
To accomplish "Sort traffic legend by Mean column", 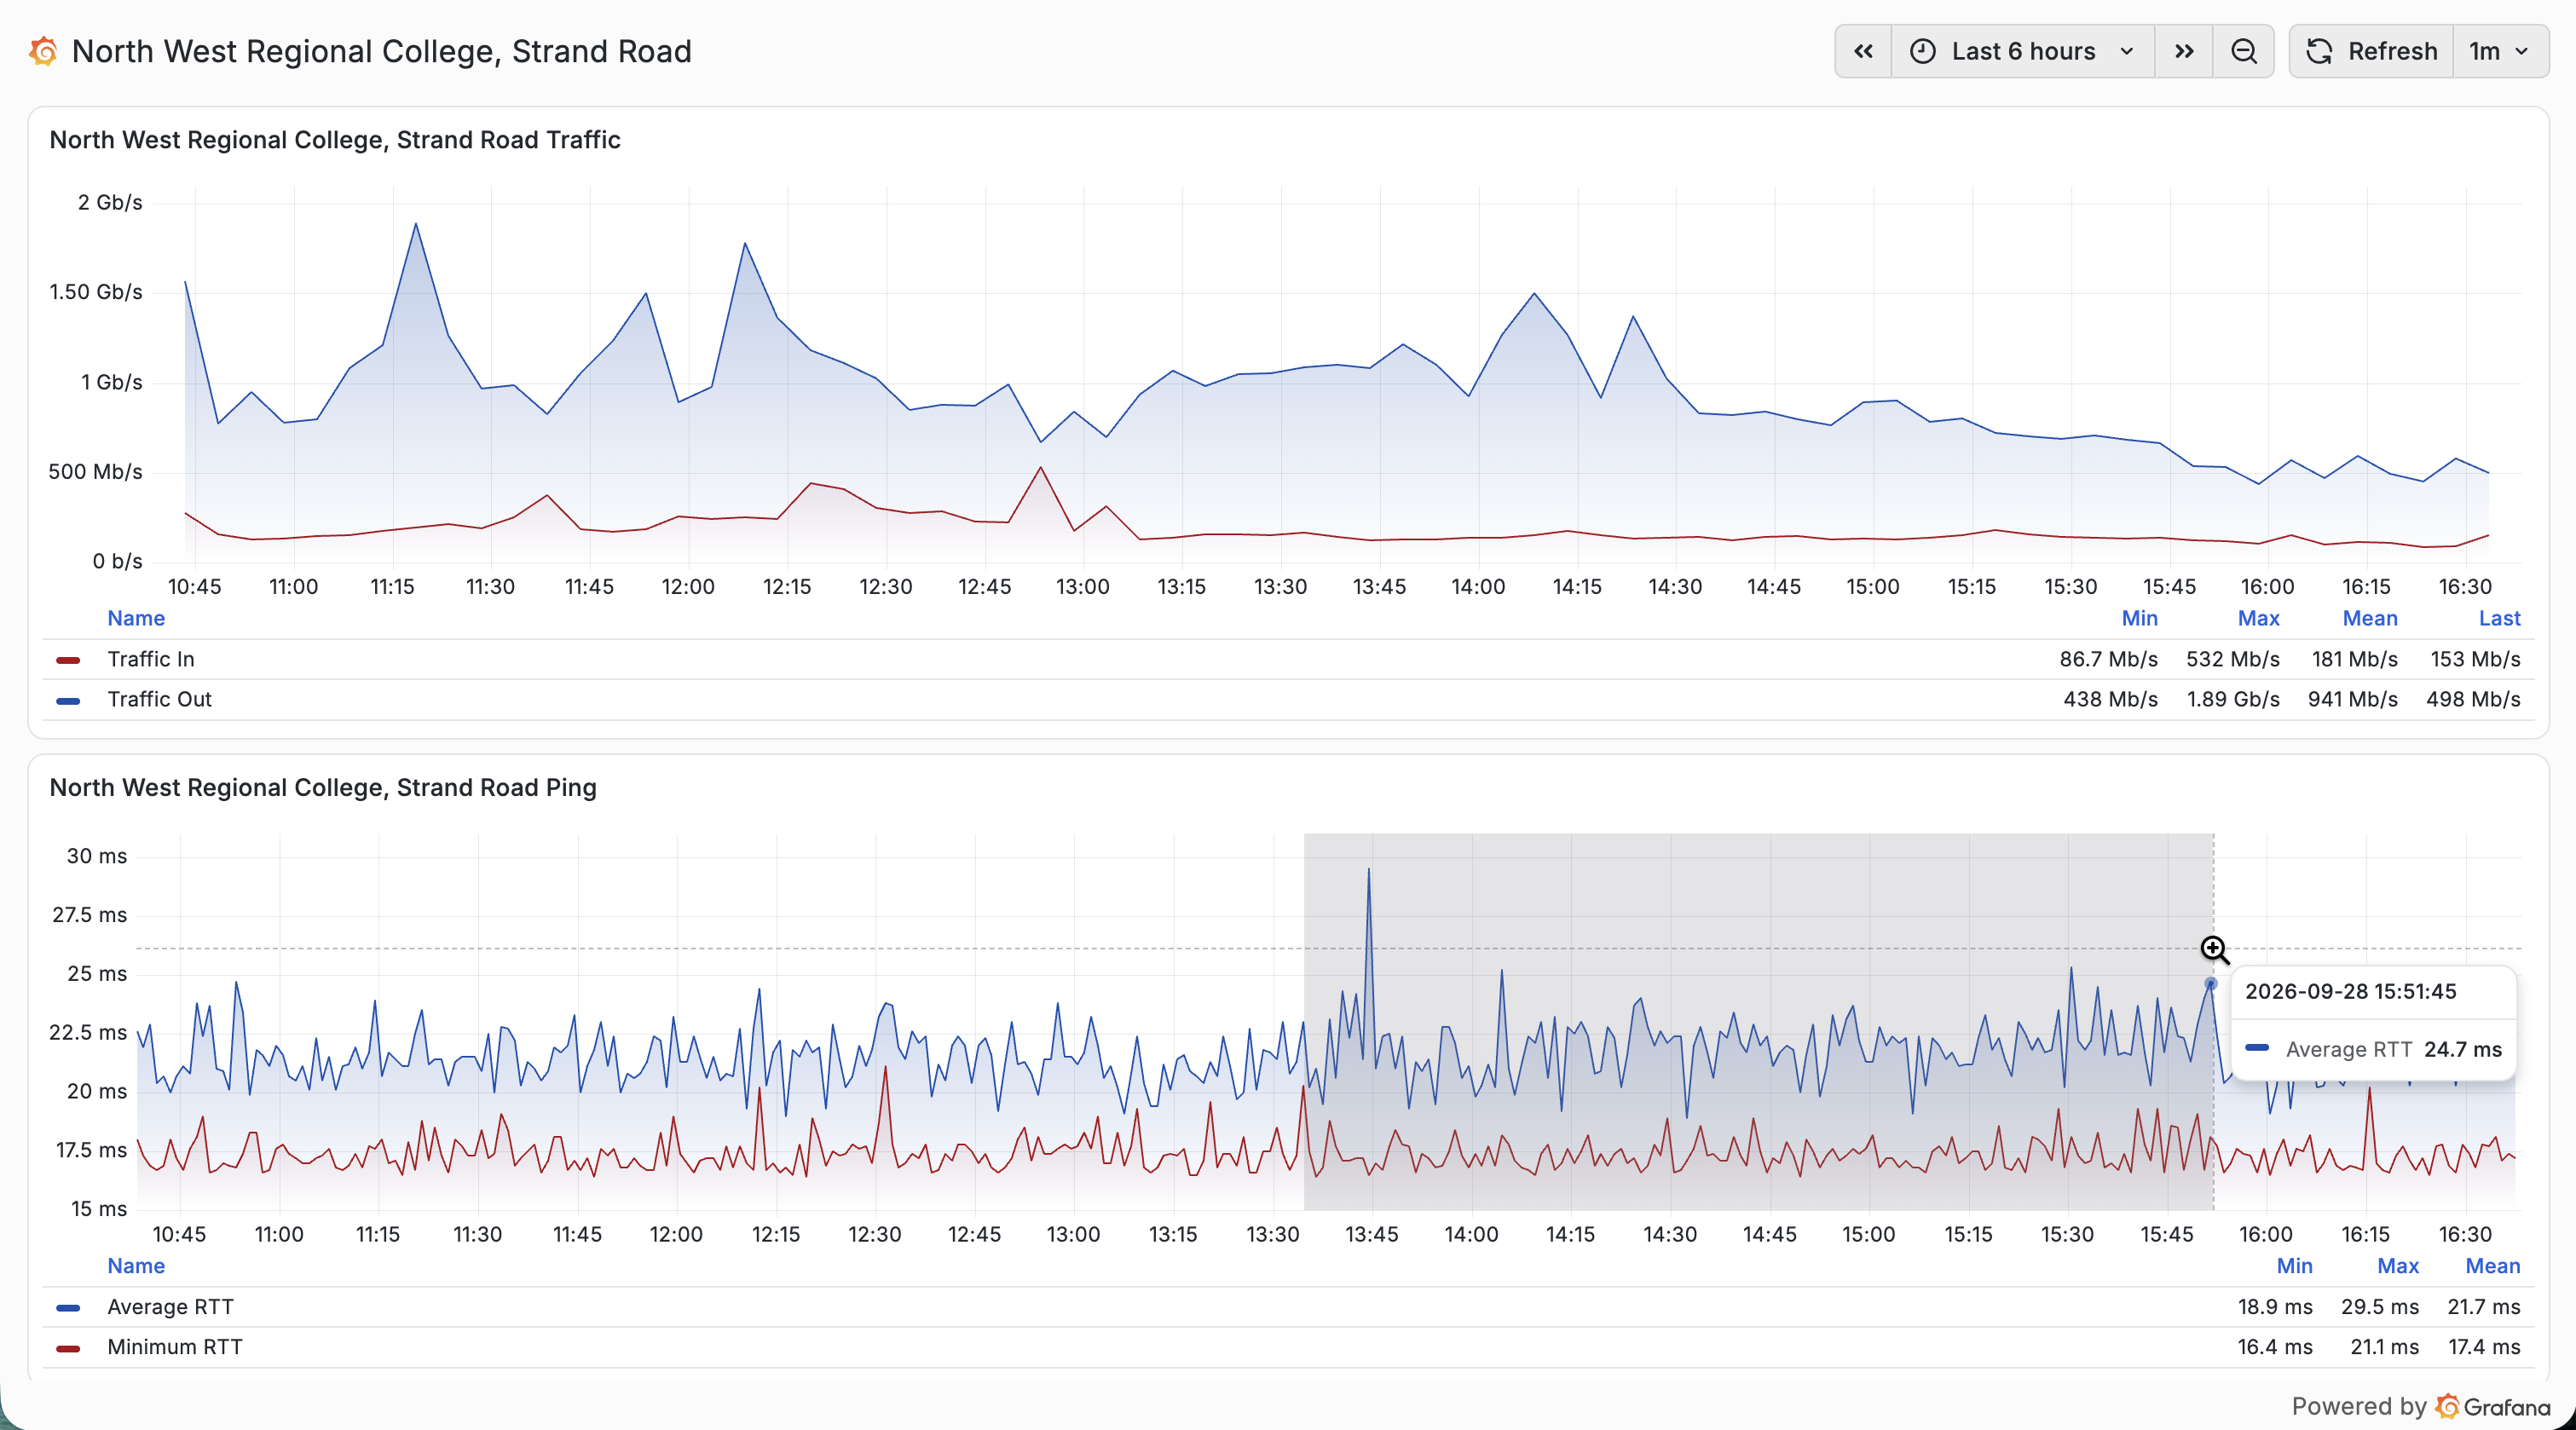I will [2370, 618].
